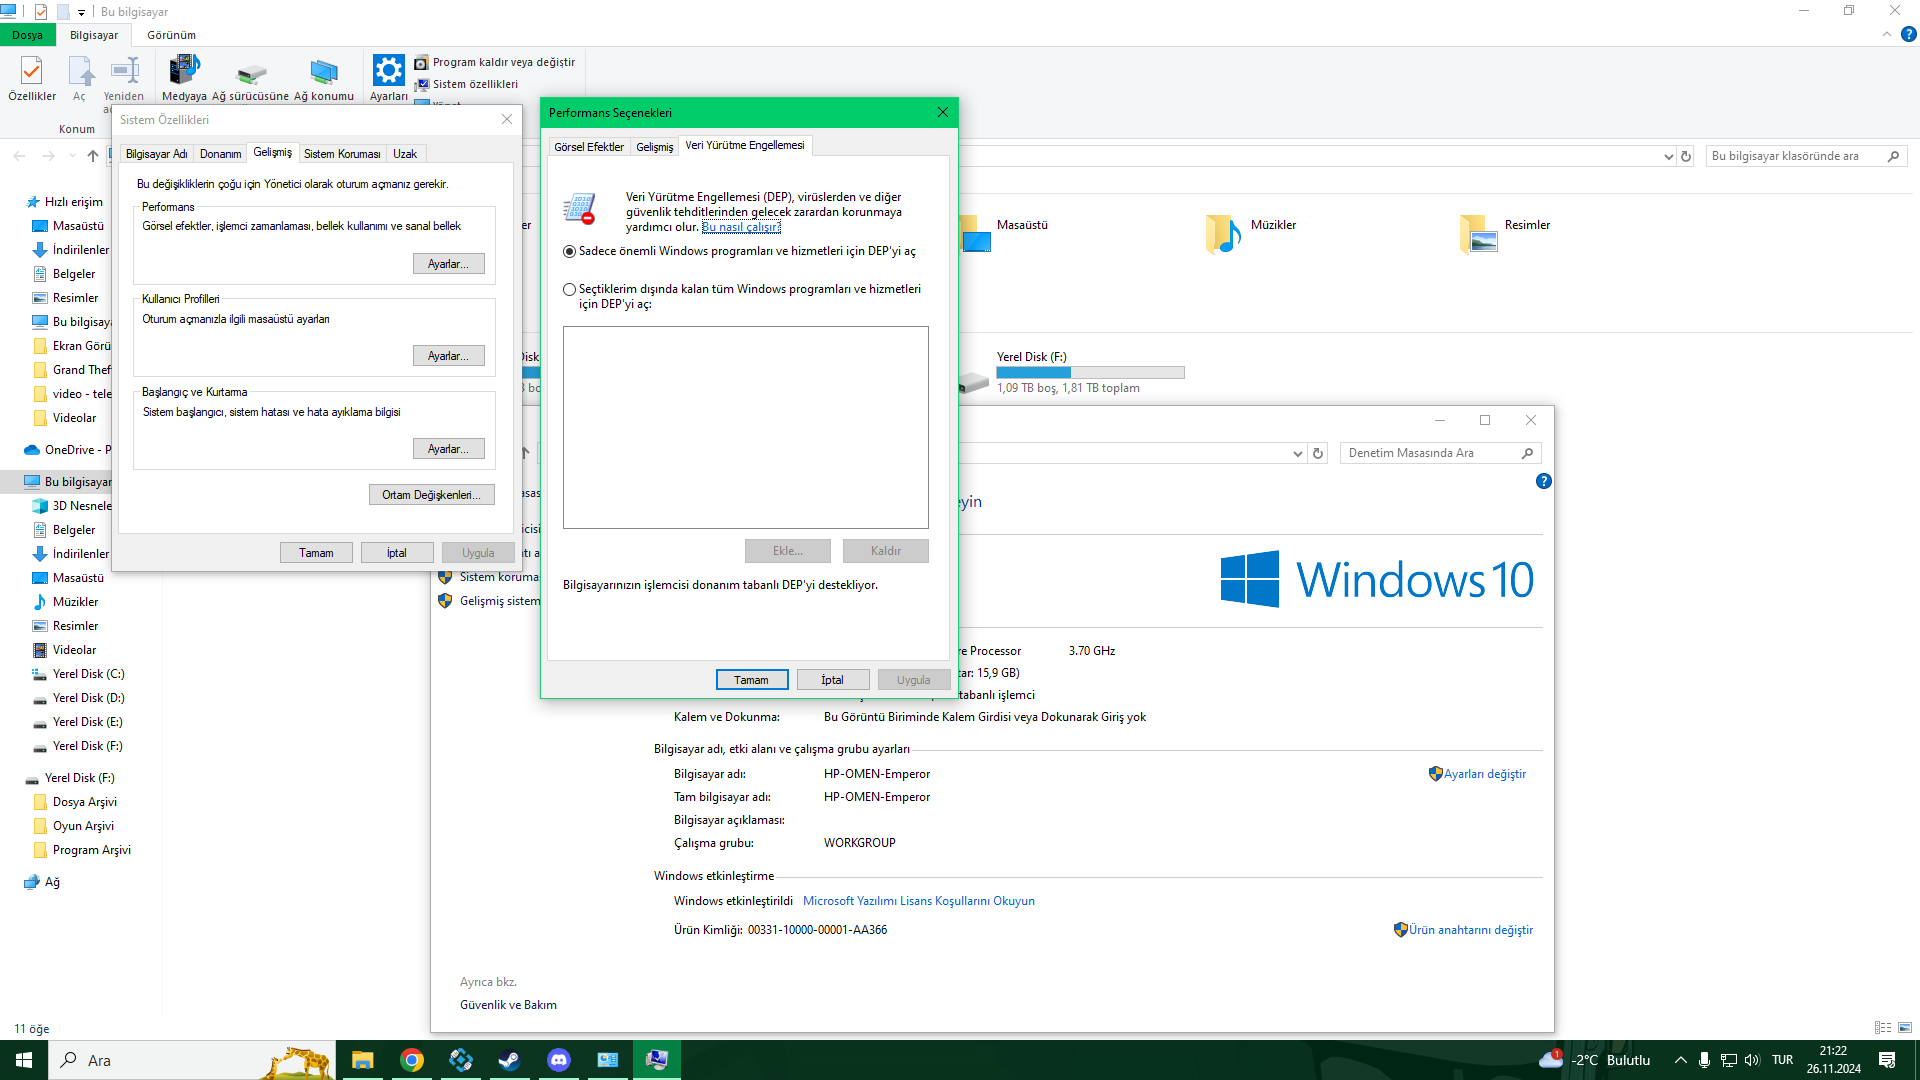Click the Yerel Disk (F:) usage bar
The image size is (1920, 1080).
pos(1089,372)
